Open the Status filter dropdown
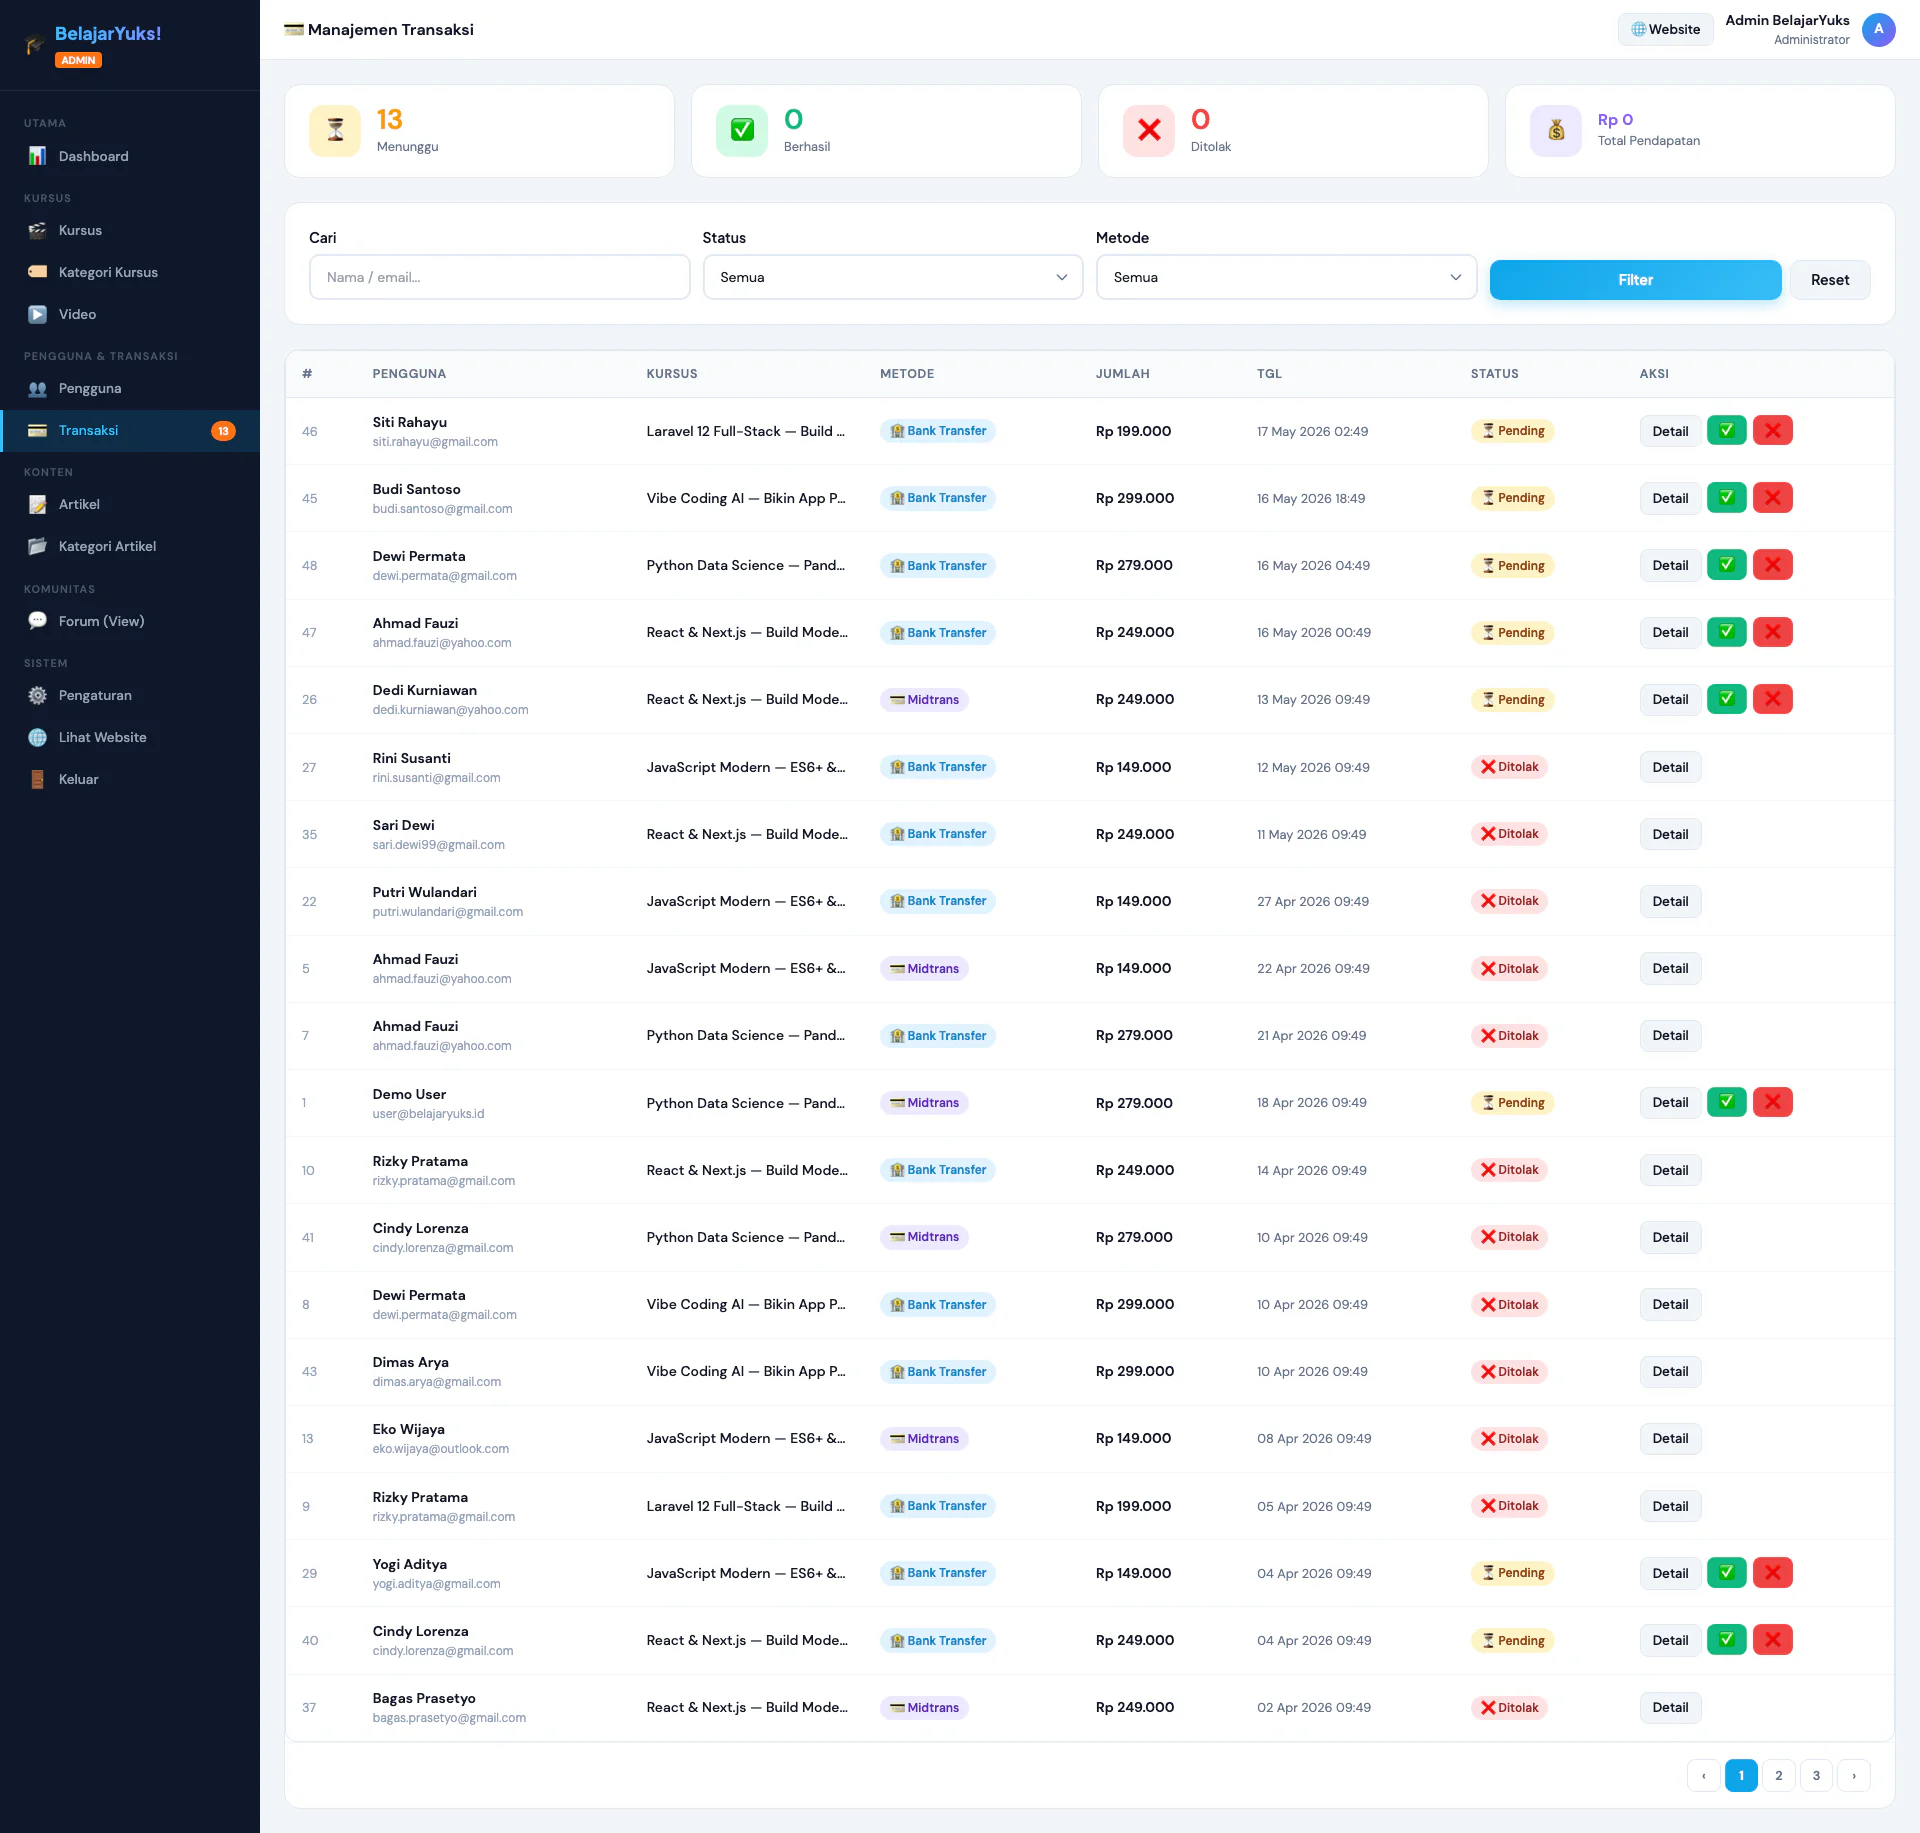This screenshot has height=1833, width=1920. coord(893,277)
